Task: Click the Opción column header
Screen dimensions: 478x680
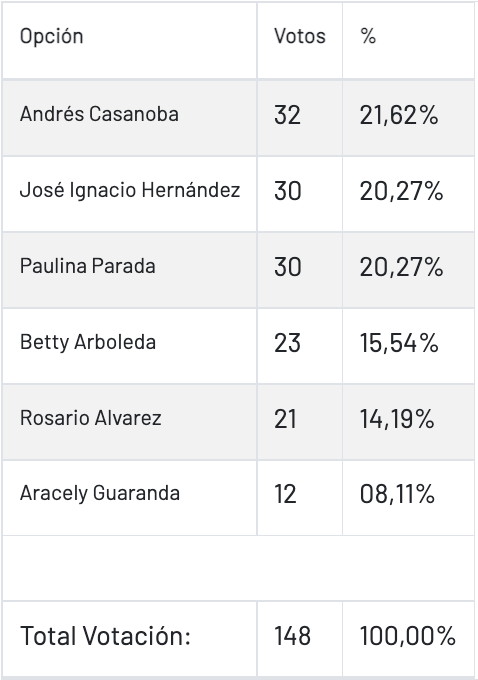Action: 130,41
